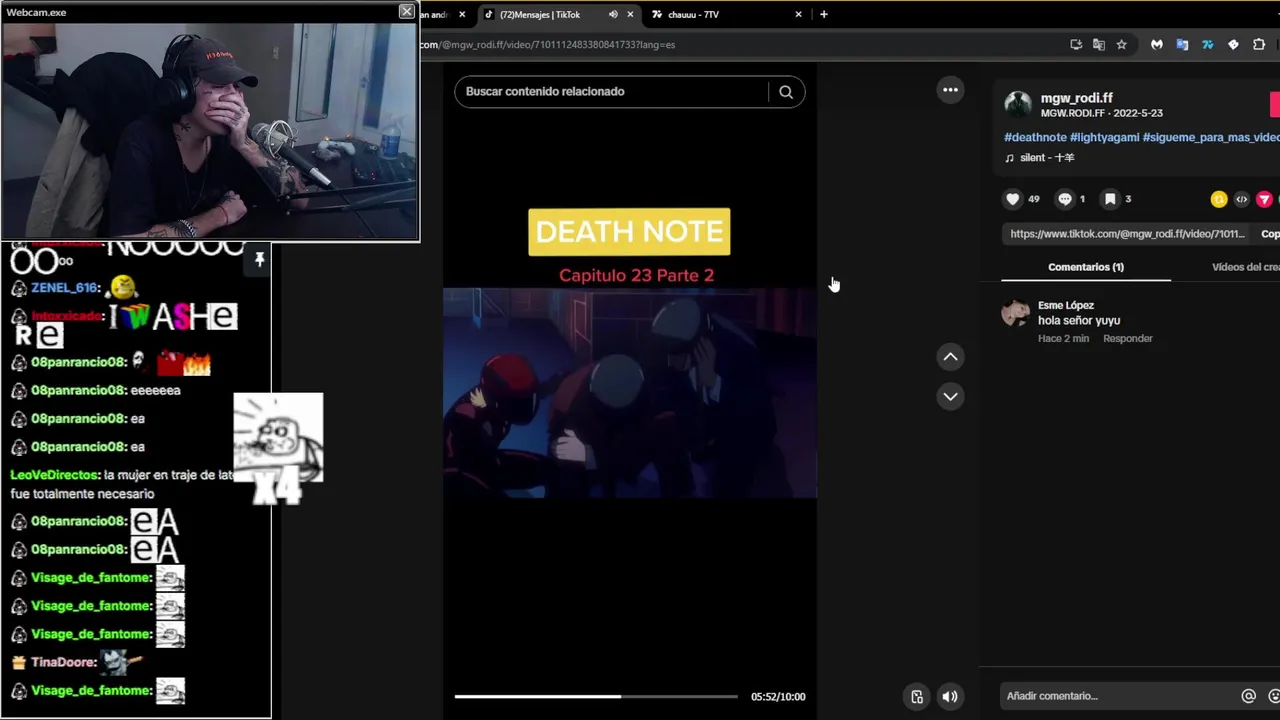This screenshot has height=720, width=1280.
Task: Open the three-dot more options menu
Action: (950, 90)
